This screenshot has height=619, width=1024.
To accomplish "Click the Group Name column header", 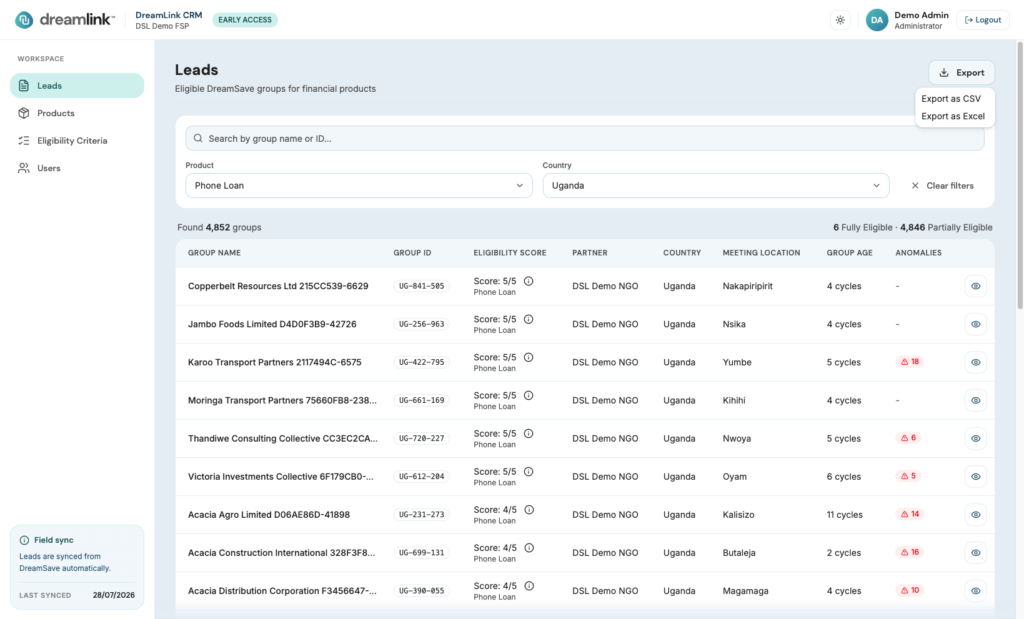I will click(x=214, y=253).
